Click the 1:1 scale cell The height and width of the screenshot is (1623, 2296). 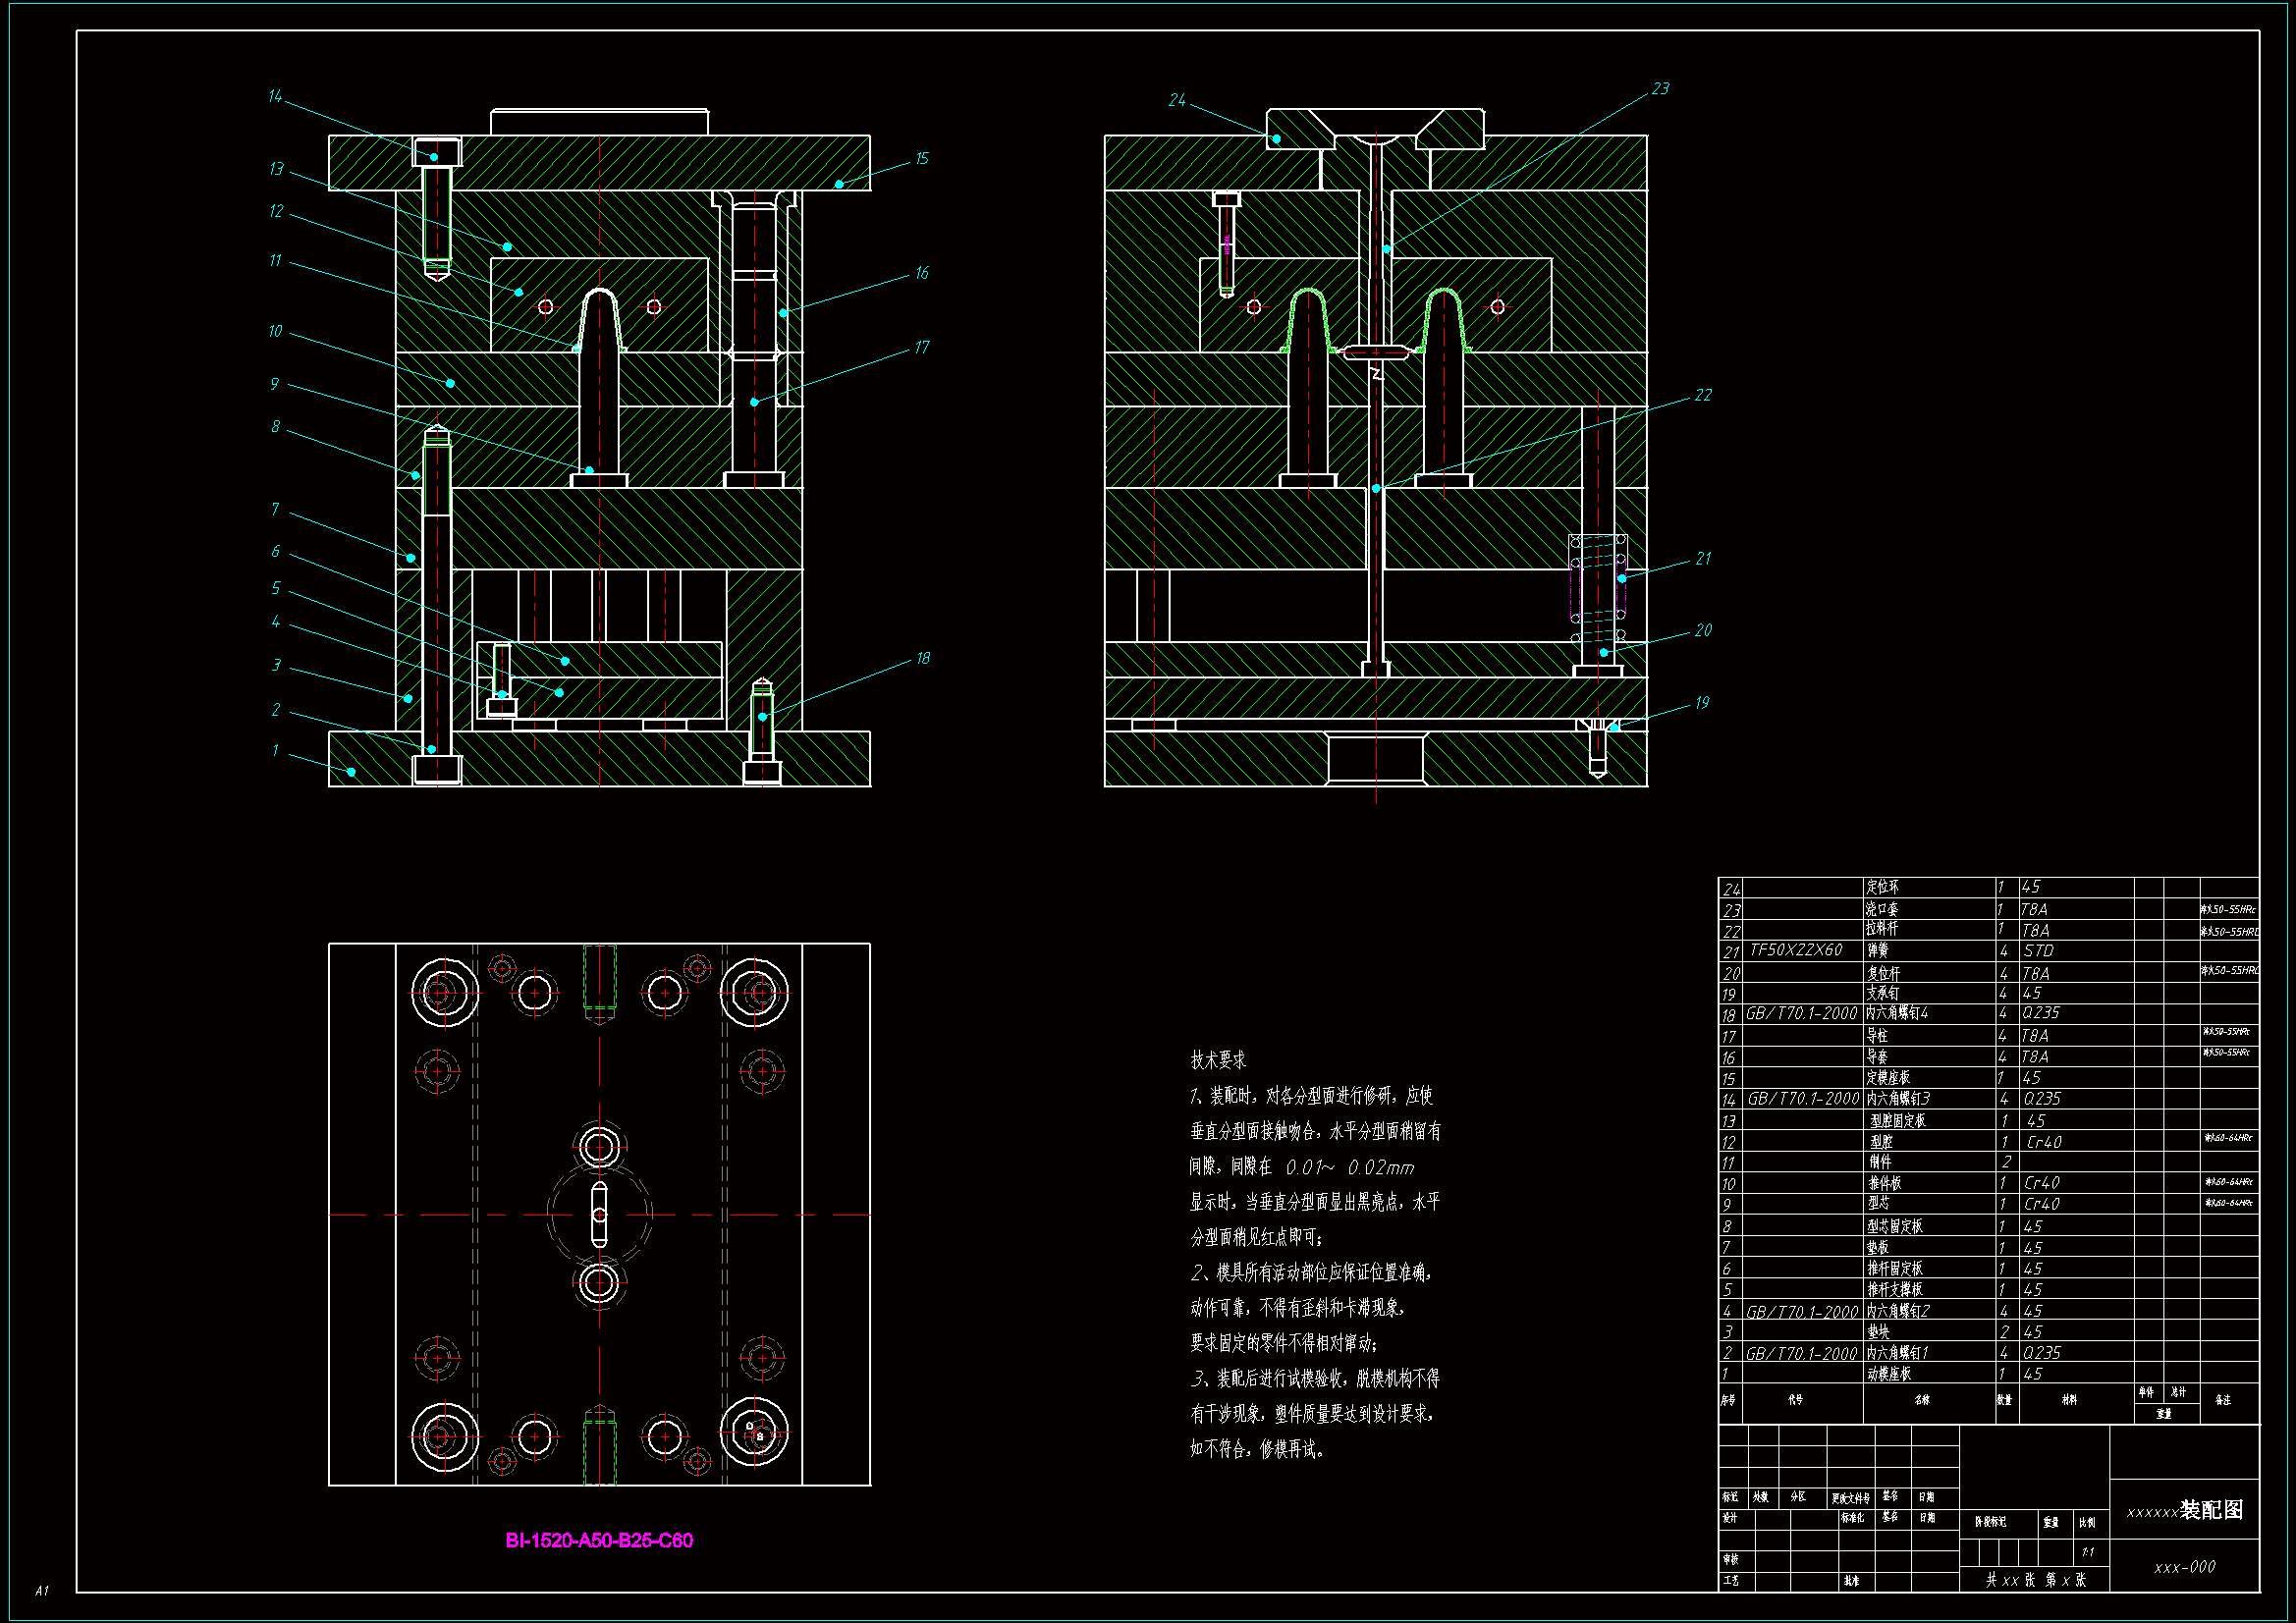(x=2088, y=1552)
